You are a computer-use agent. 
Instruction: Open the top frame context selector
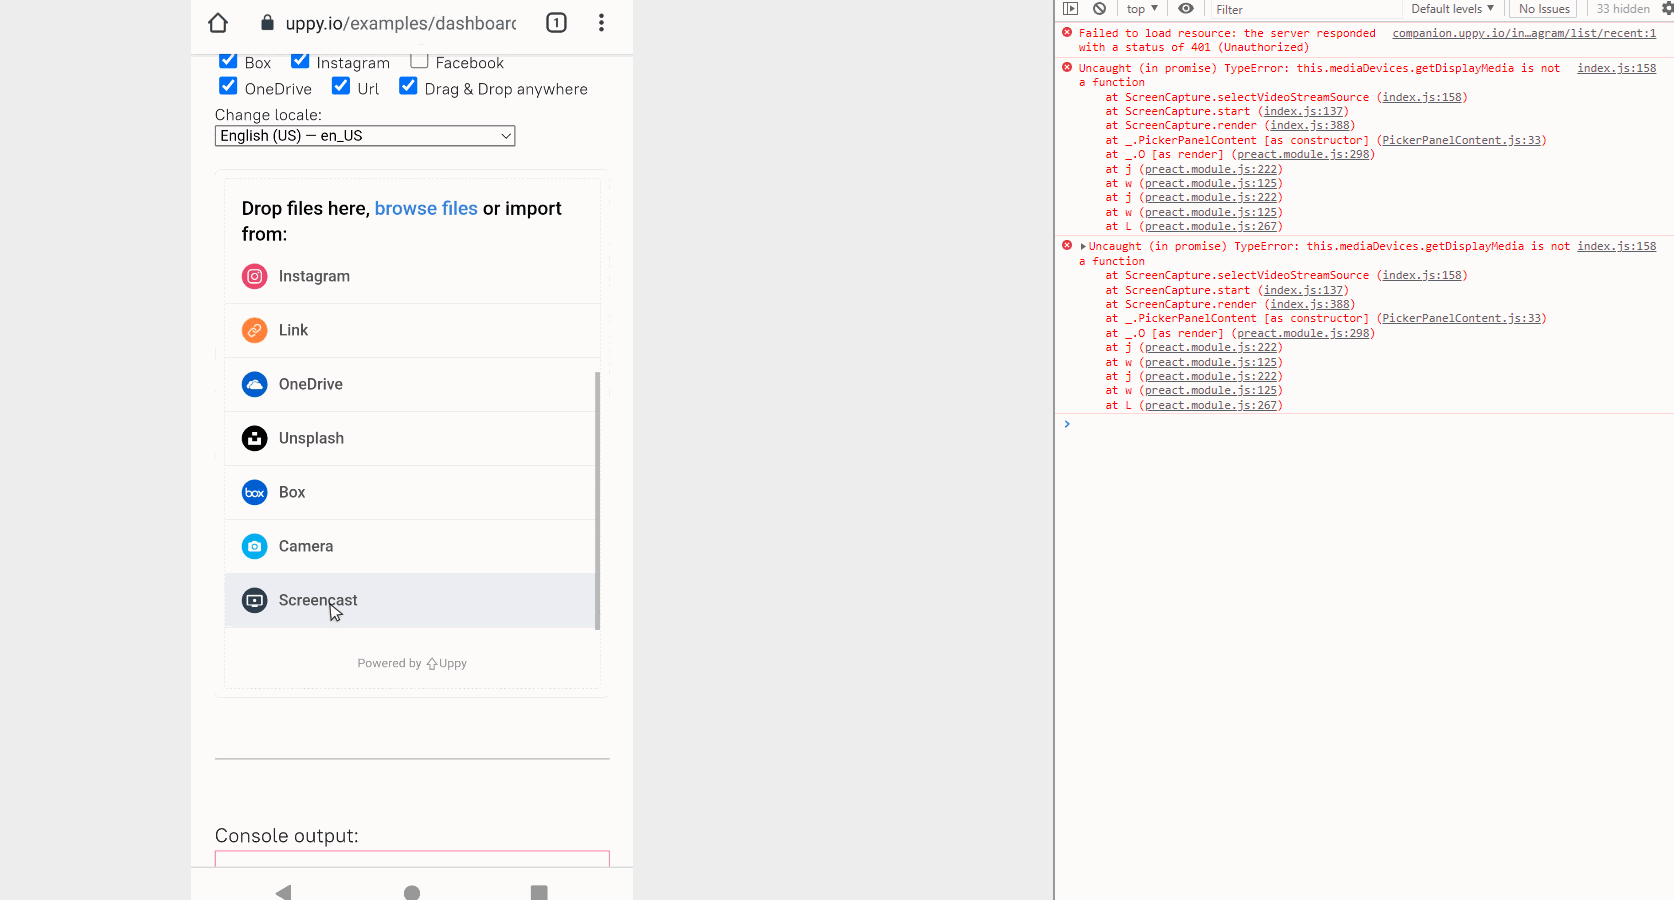coord(1140,9)
